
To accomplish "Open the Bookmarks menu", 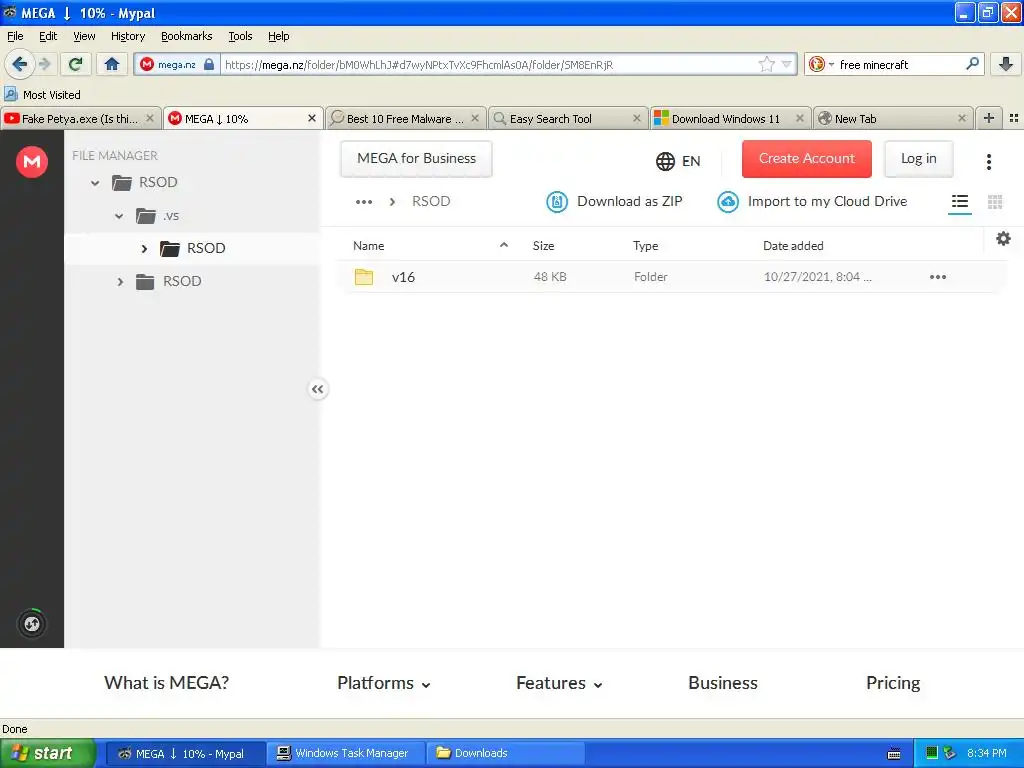I will click(x=186, y=36).
